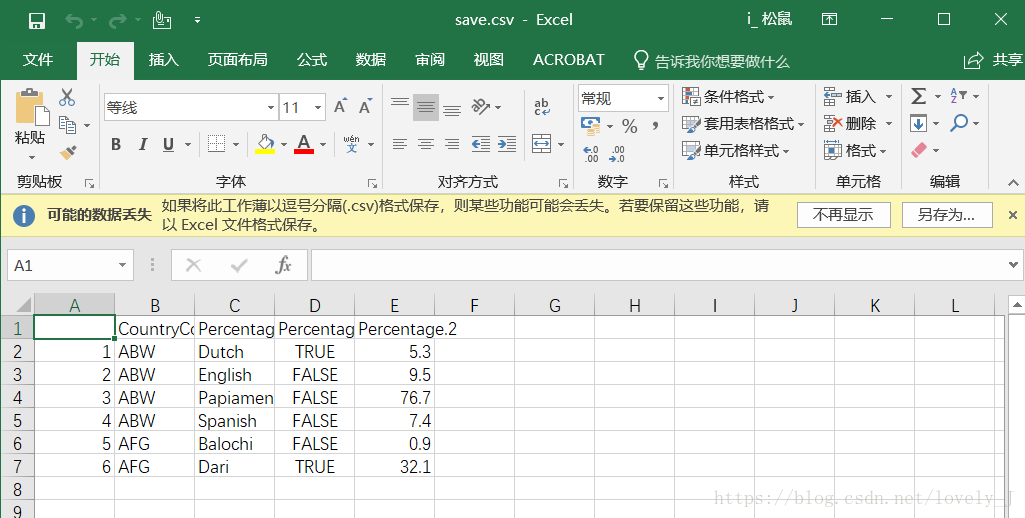1025x518 pixels.
Task: Open 条件格式 conditional formatting
Action: pos(728,97)
